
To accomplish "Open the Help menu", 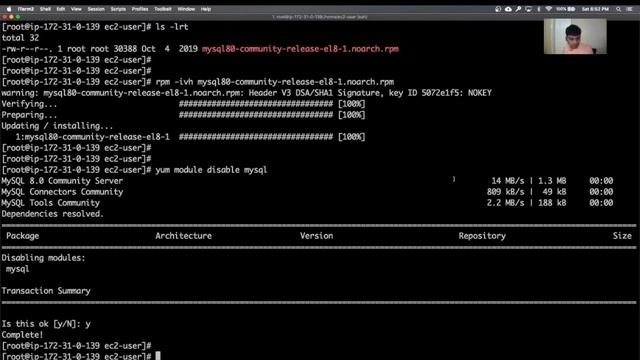I will (x=206, y=9).
